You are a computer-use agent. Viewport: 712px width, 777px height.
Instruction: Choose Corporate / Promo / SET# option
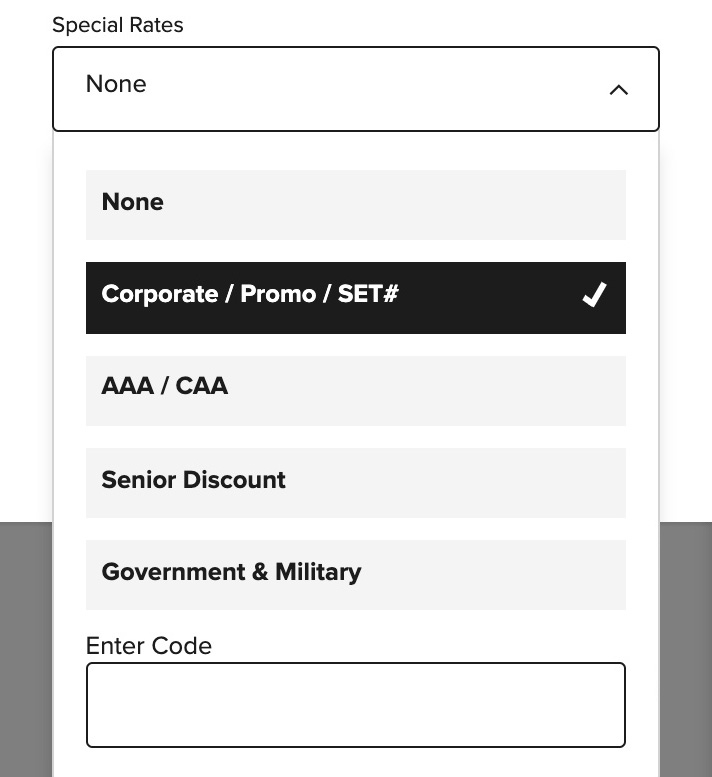(x=356, y=298)
